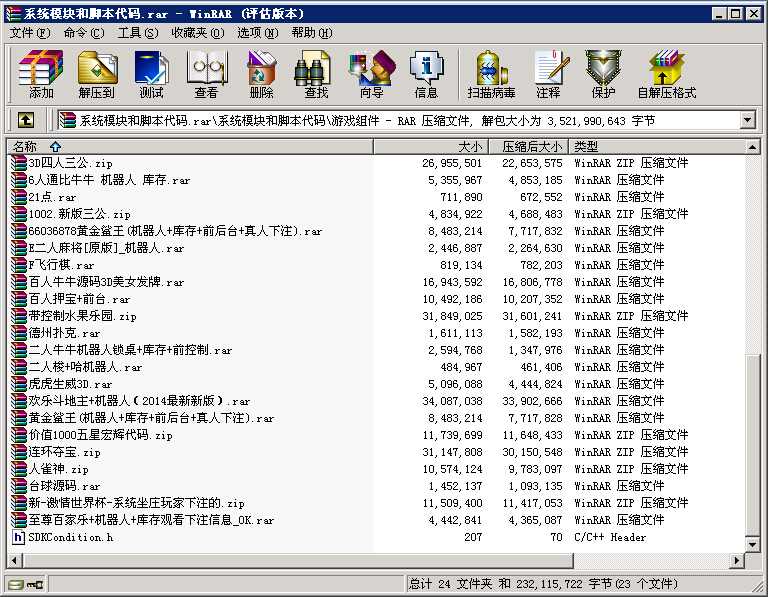The image size is (768, 597).
Task: Open the 工具(S) menu
Action: click(138, 33)
